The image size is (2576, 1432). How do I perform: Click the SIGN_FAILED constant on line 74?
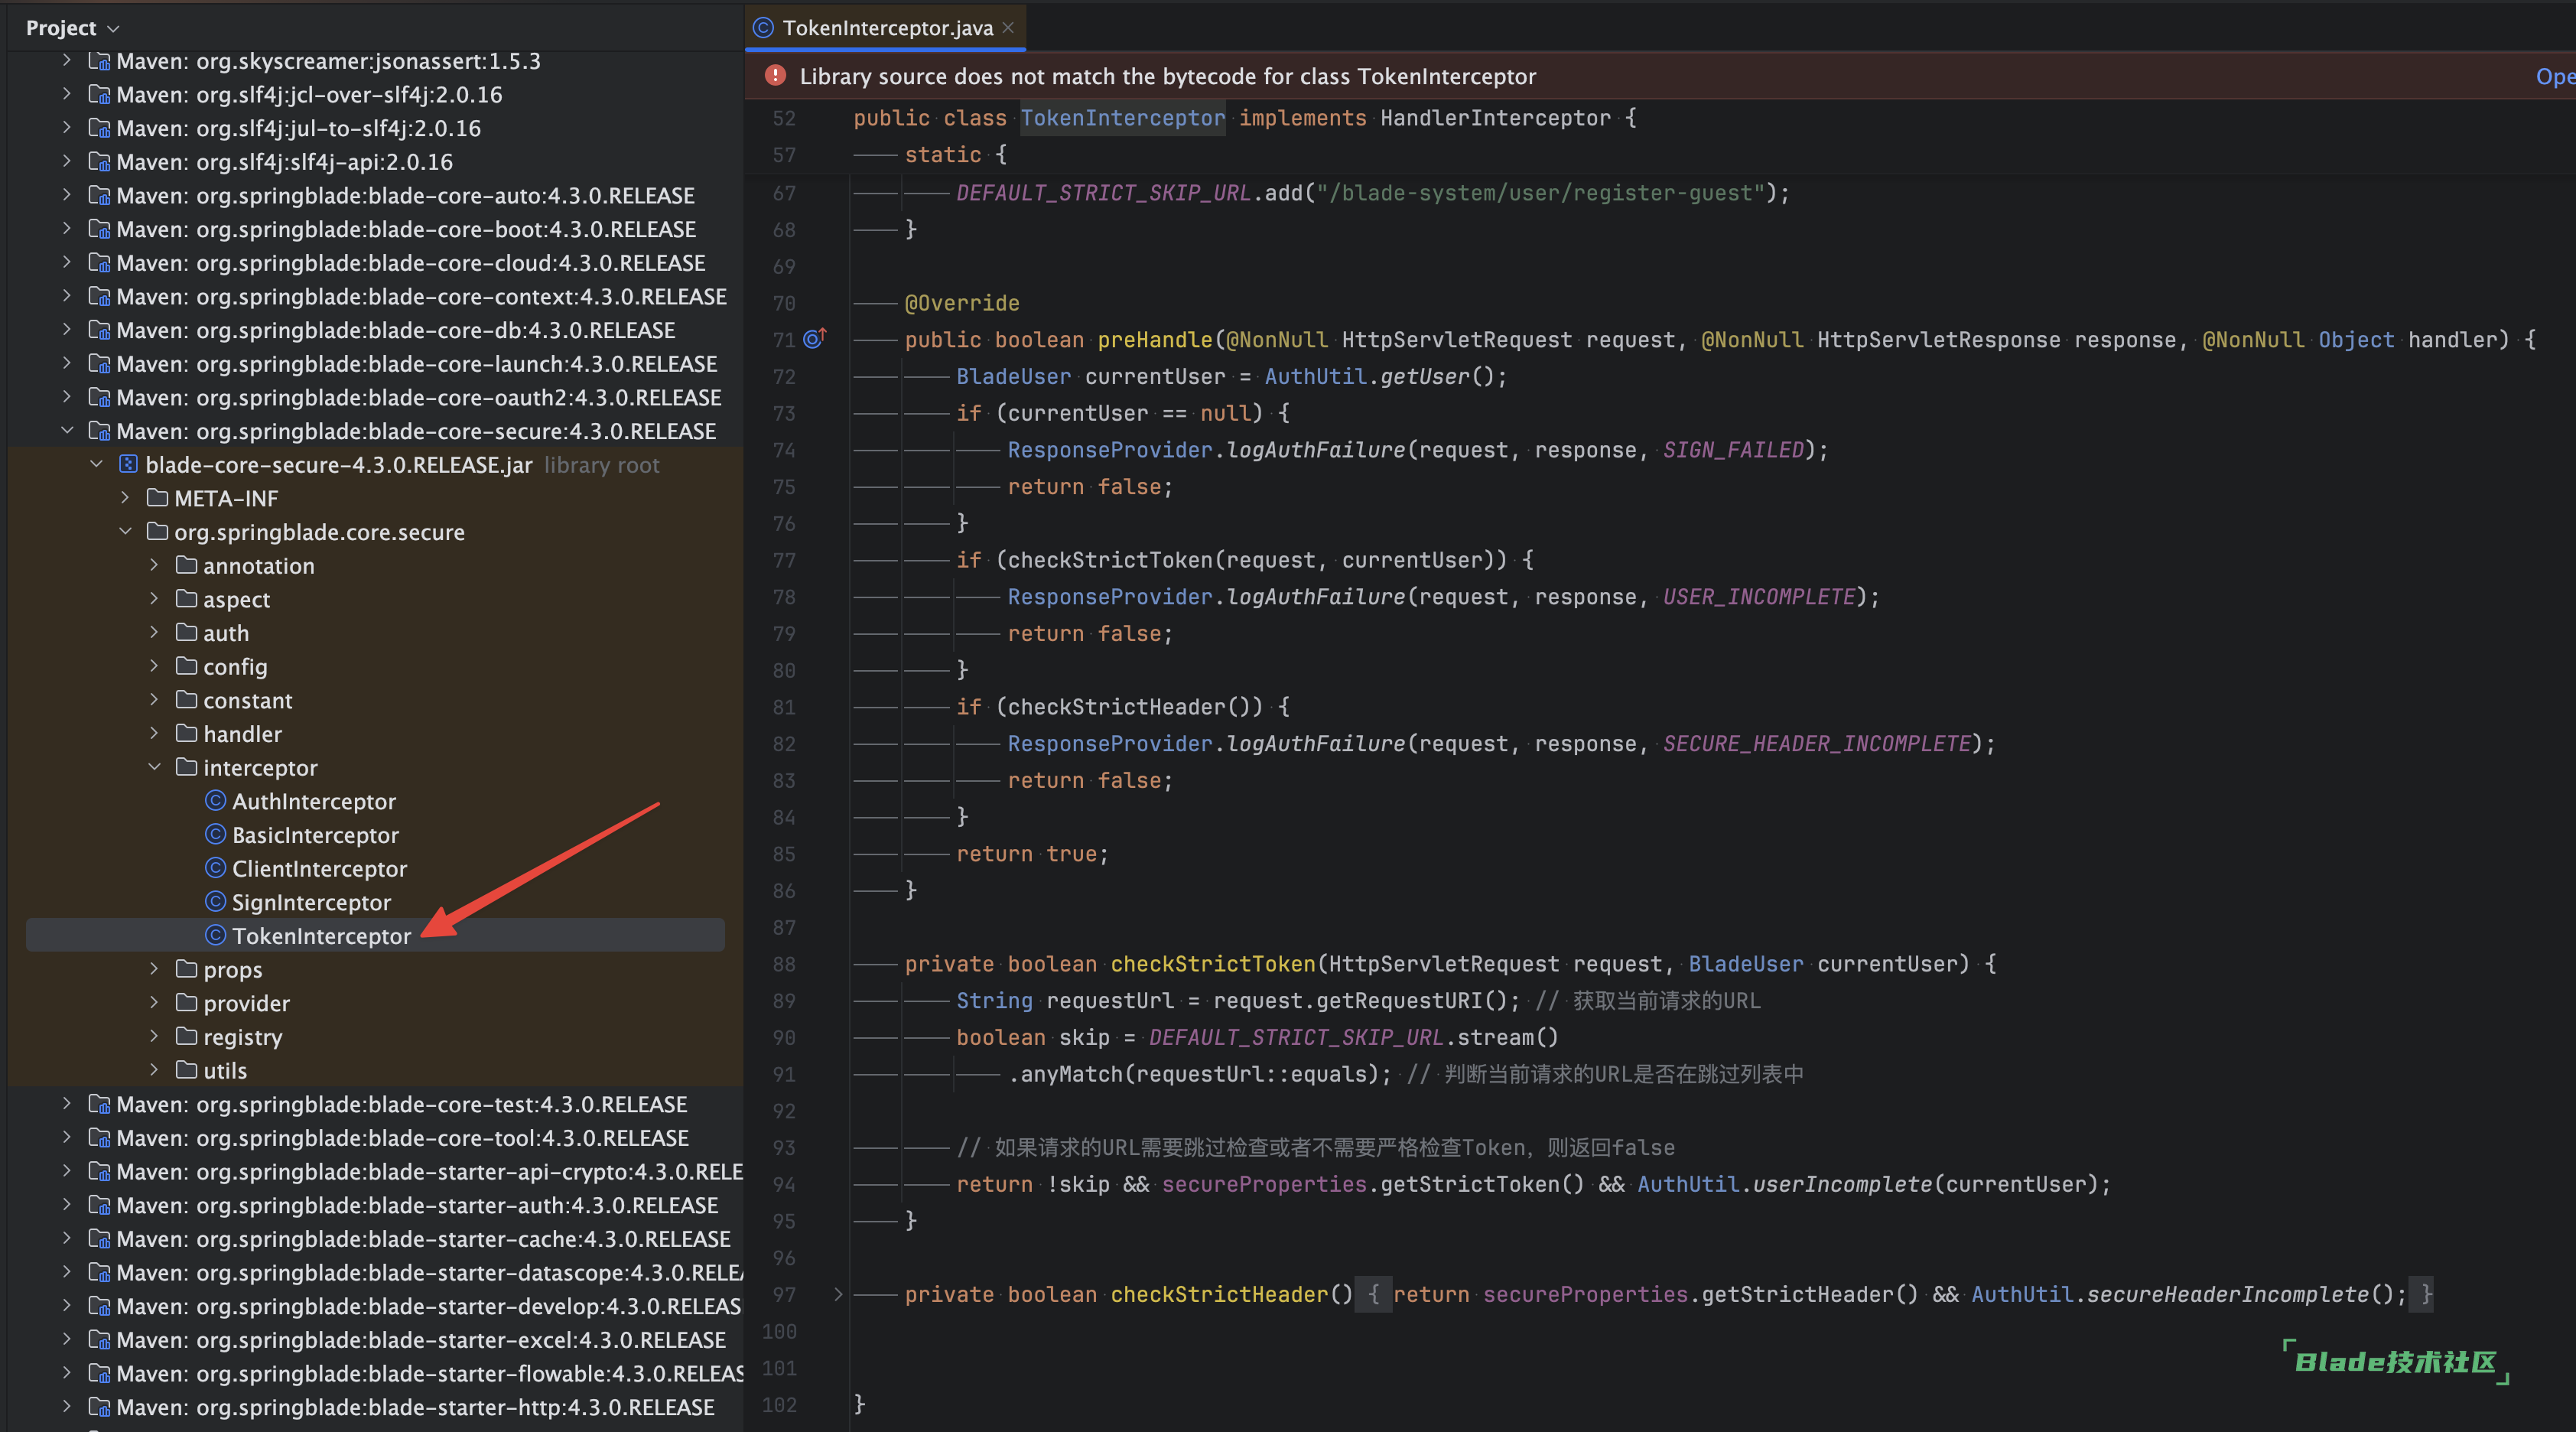click(1733, 450)
